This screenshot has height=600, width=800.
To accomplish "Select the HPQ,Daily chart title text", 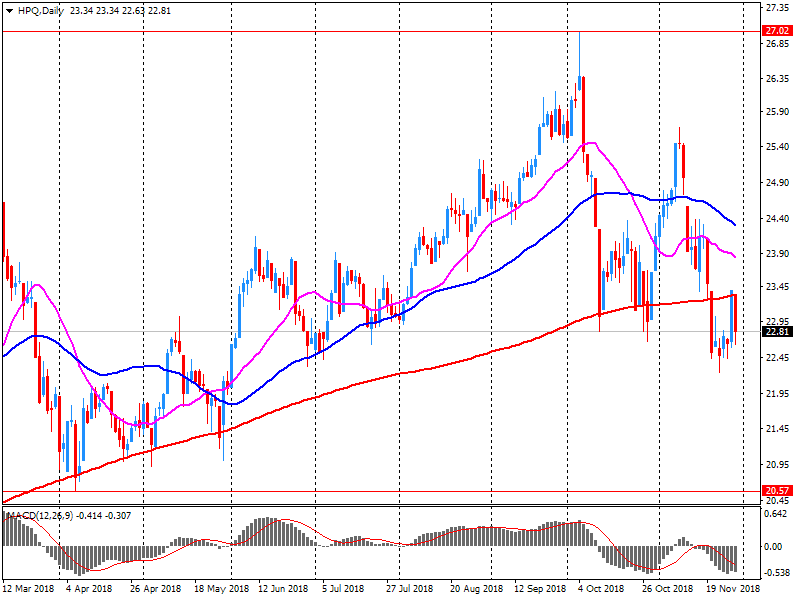I will (41, 11).
